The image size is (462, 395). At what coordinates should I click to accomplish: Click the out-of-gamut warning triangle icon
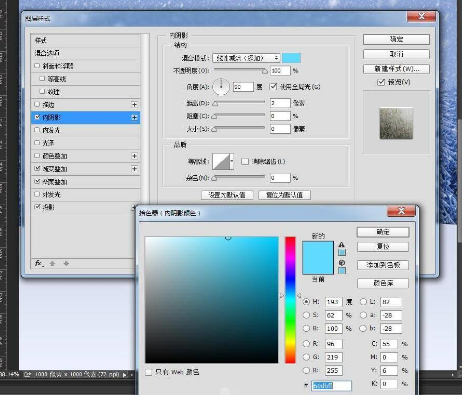coord(342,245)
